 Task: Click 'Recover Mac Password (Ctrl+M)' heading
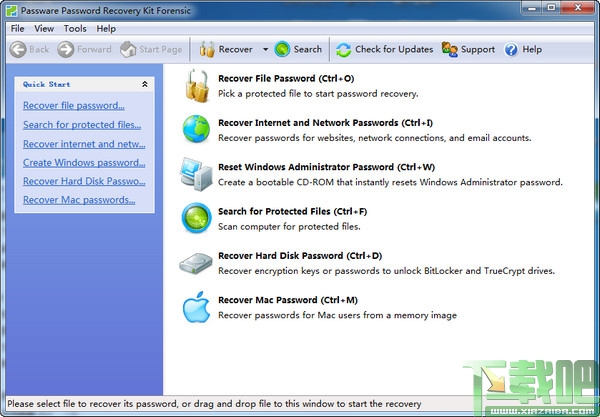(288, 300)
